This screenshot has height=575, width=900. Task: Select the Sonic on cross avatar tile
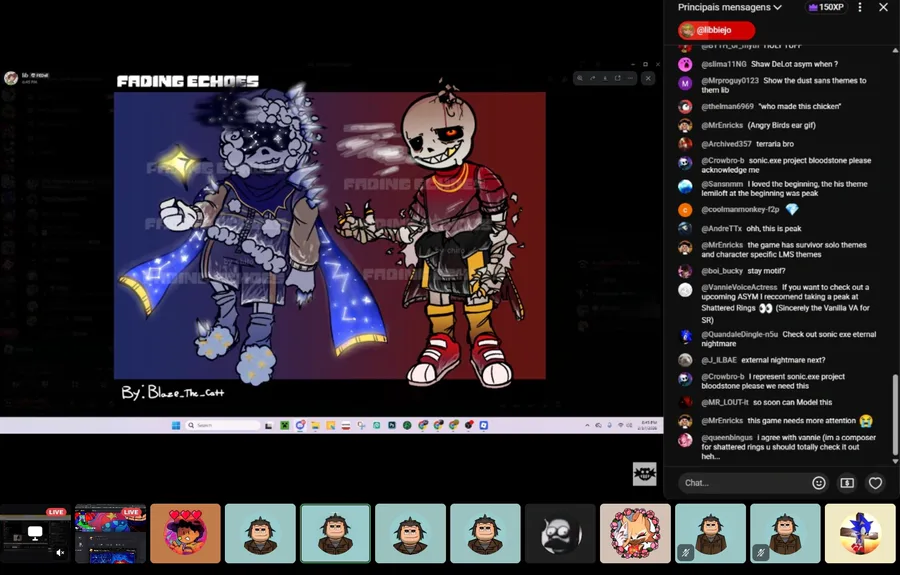pyautogui.click(x=860, y=534)
